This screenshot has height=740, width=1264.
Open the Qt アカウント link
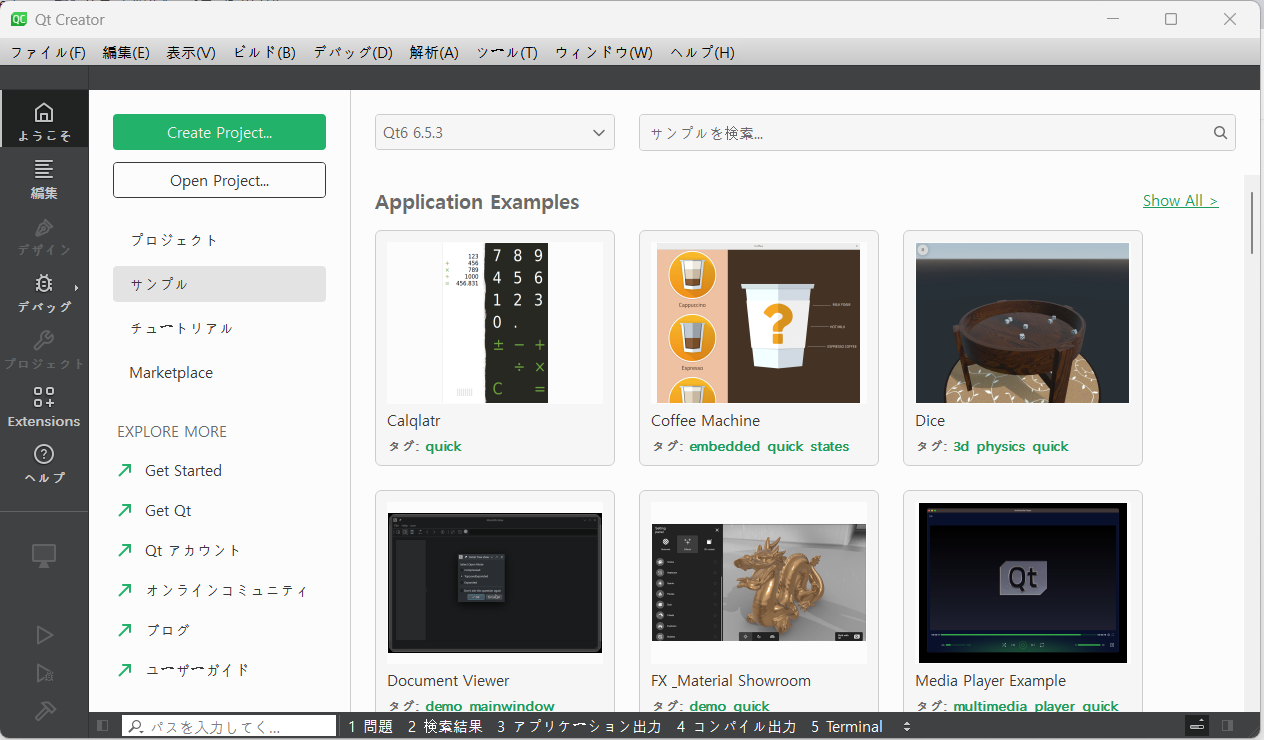pyautogui.click(x=193, y=550)
